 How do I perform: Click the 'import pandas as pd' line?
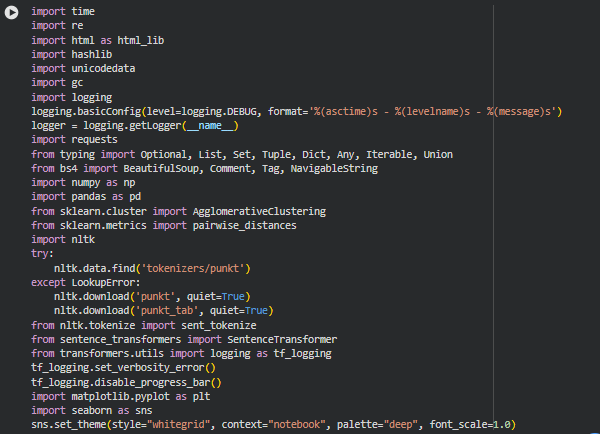pos(77,198)
